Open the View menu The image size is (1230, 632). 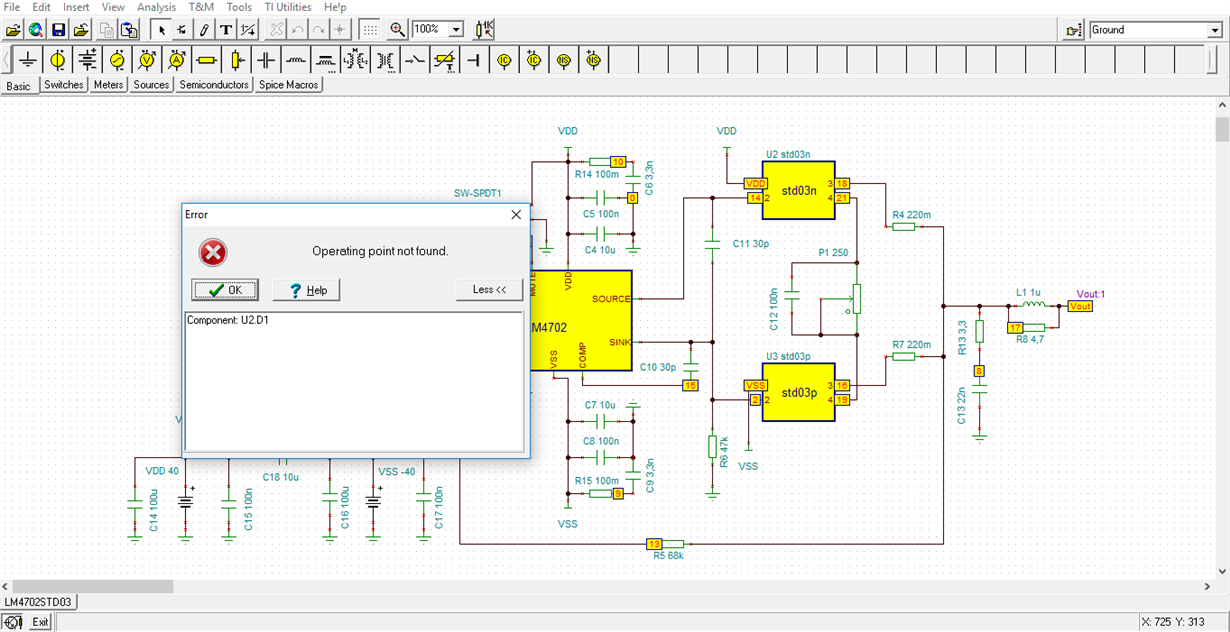tap(113, 7)
